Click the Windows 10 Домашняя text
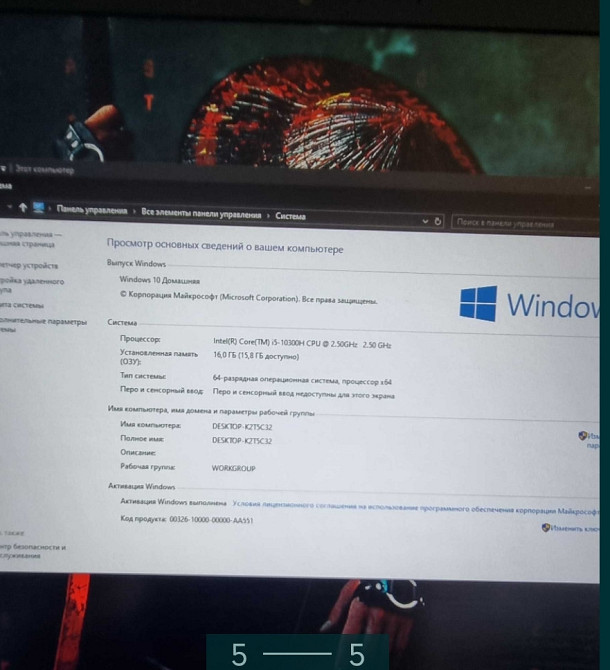Screen dimensions: 610x670 click(159, 280)
